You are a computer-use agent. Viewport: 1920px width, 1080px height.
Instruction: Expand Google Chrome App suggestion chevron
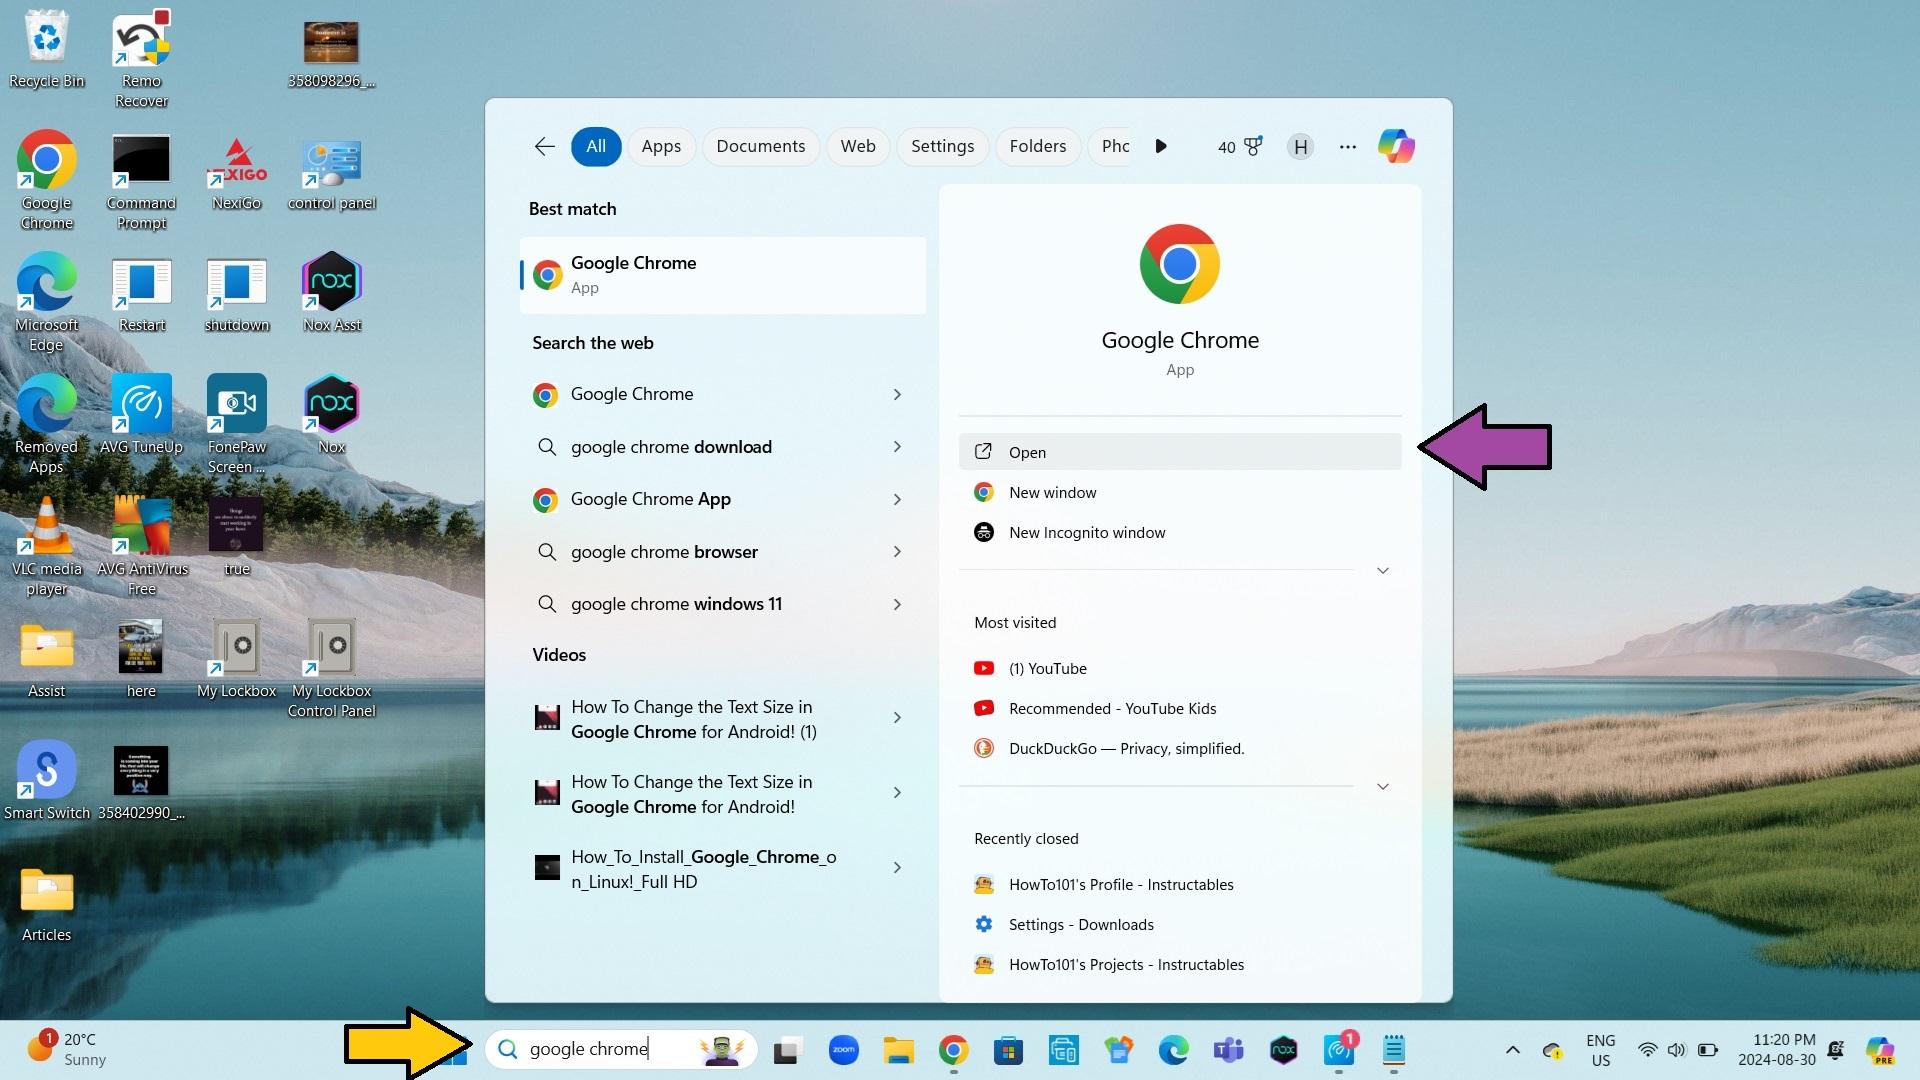[x=897, y=500]
